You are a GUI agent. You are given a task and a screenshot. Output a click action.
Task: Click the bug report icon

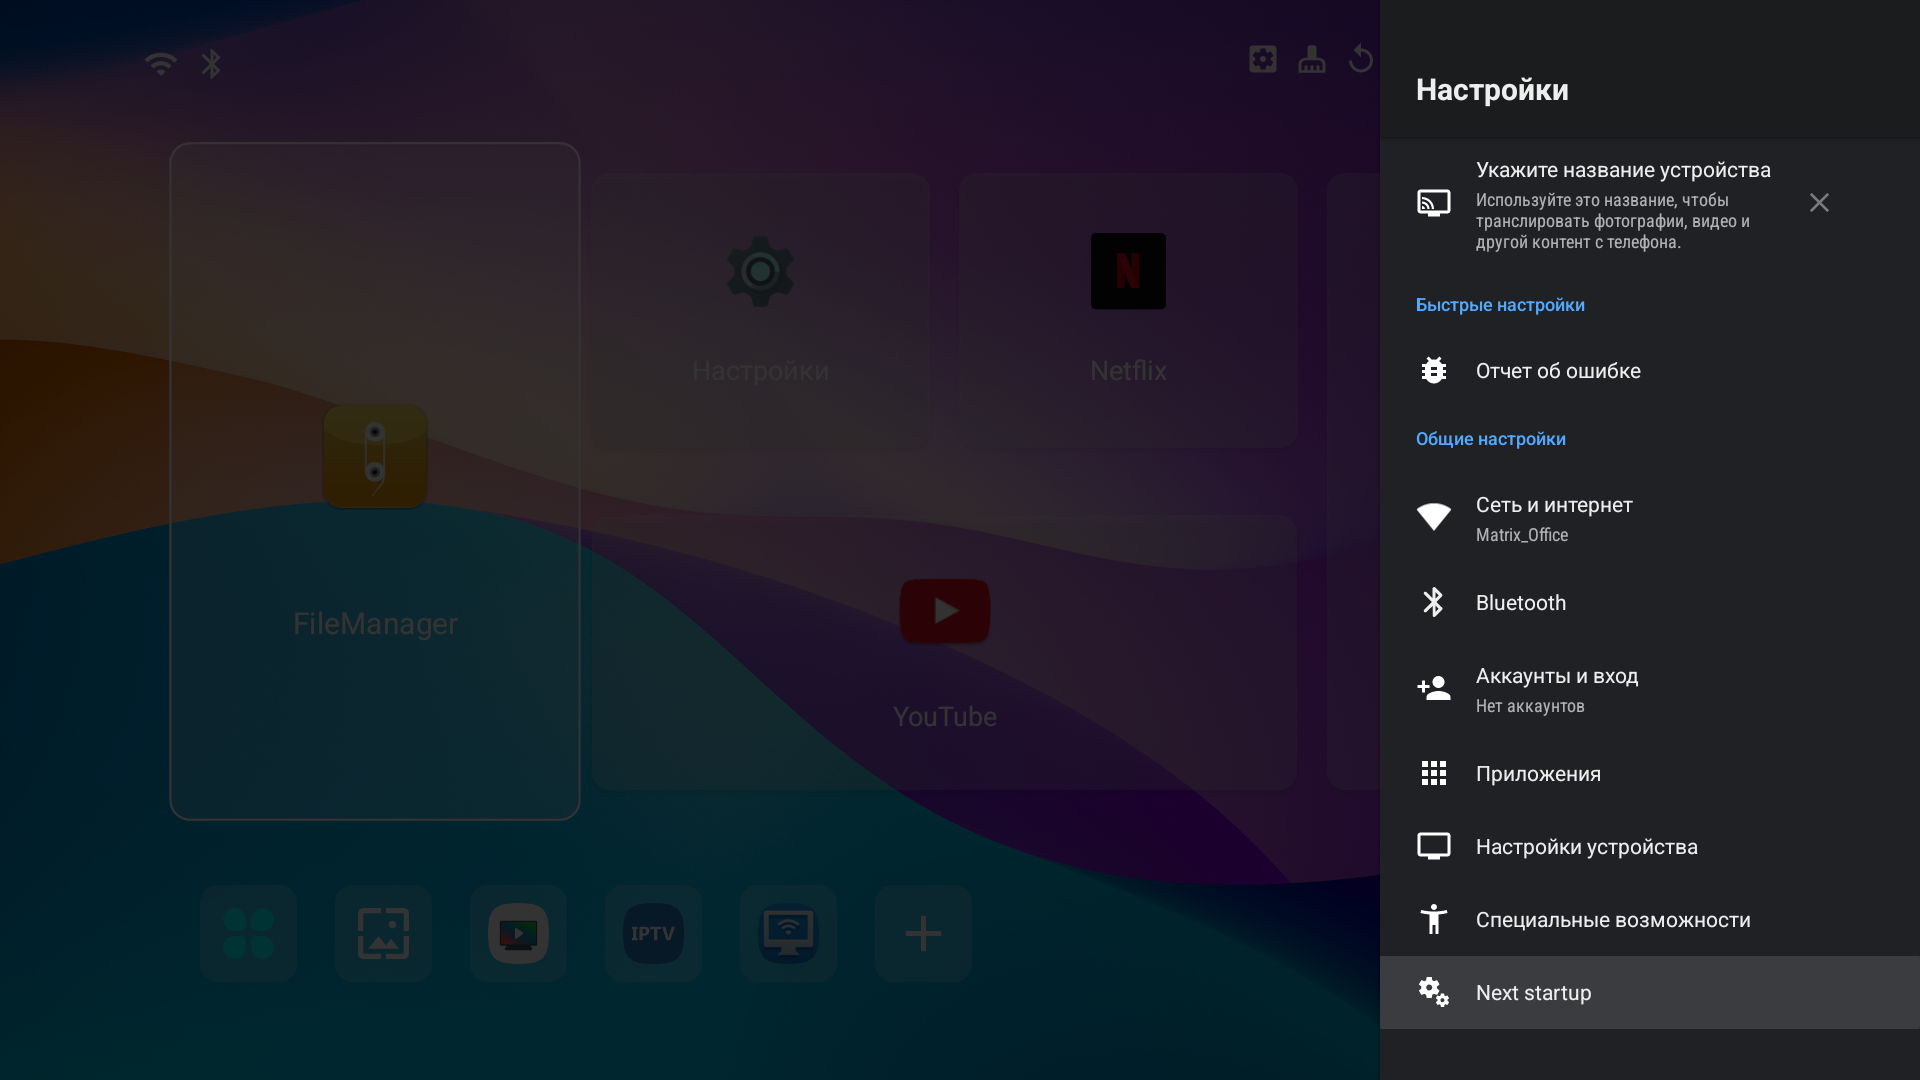1433,370
